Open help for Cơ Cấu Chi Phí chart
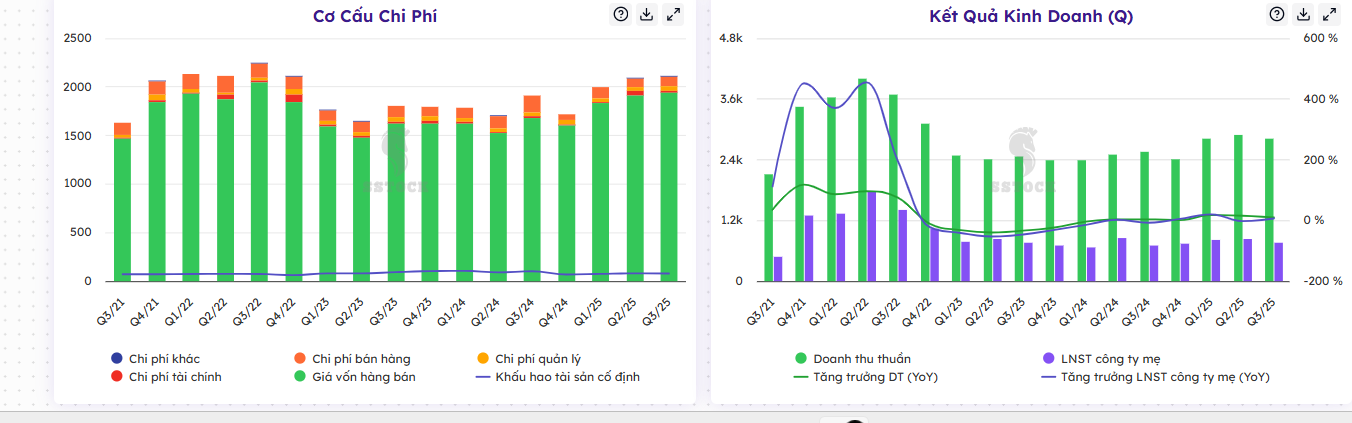Screen dimensions: 1352x423 pos(620,14)
